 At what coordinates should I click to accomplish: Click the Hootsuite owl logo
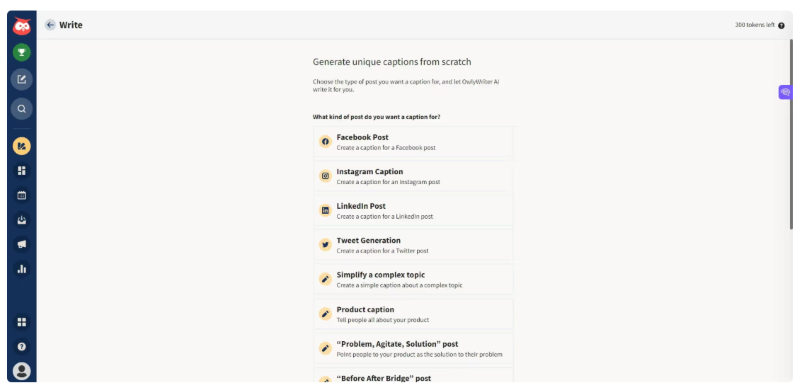click(21, 26)
